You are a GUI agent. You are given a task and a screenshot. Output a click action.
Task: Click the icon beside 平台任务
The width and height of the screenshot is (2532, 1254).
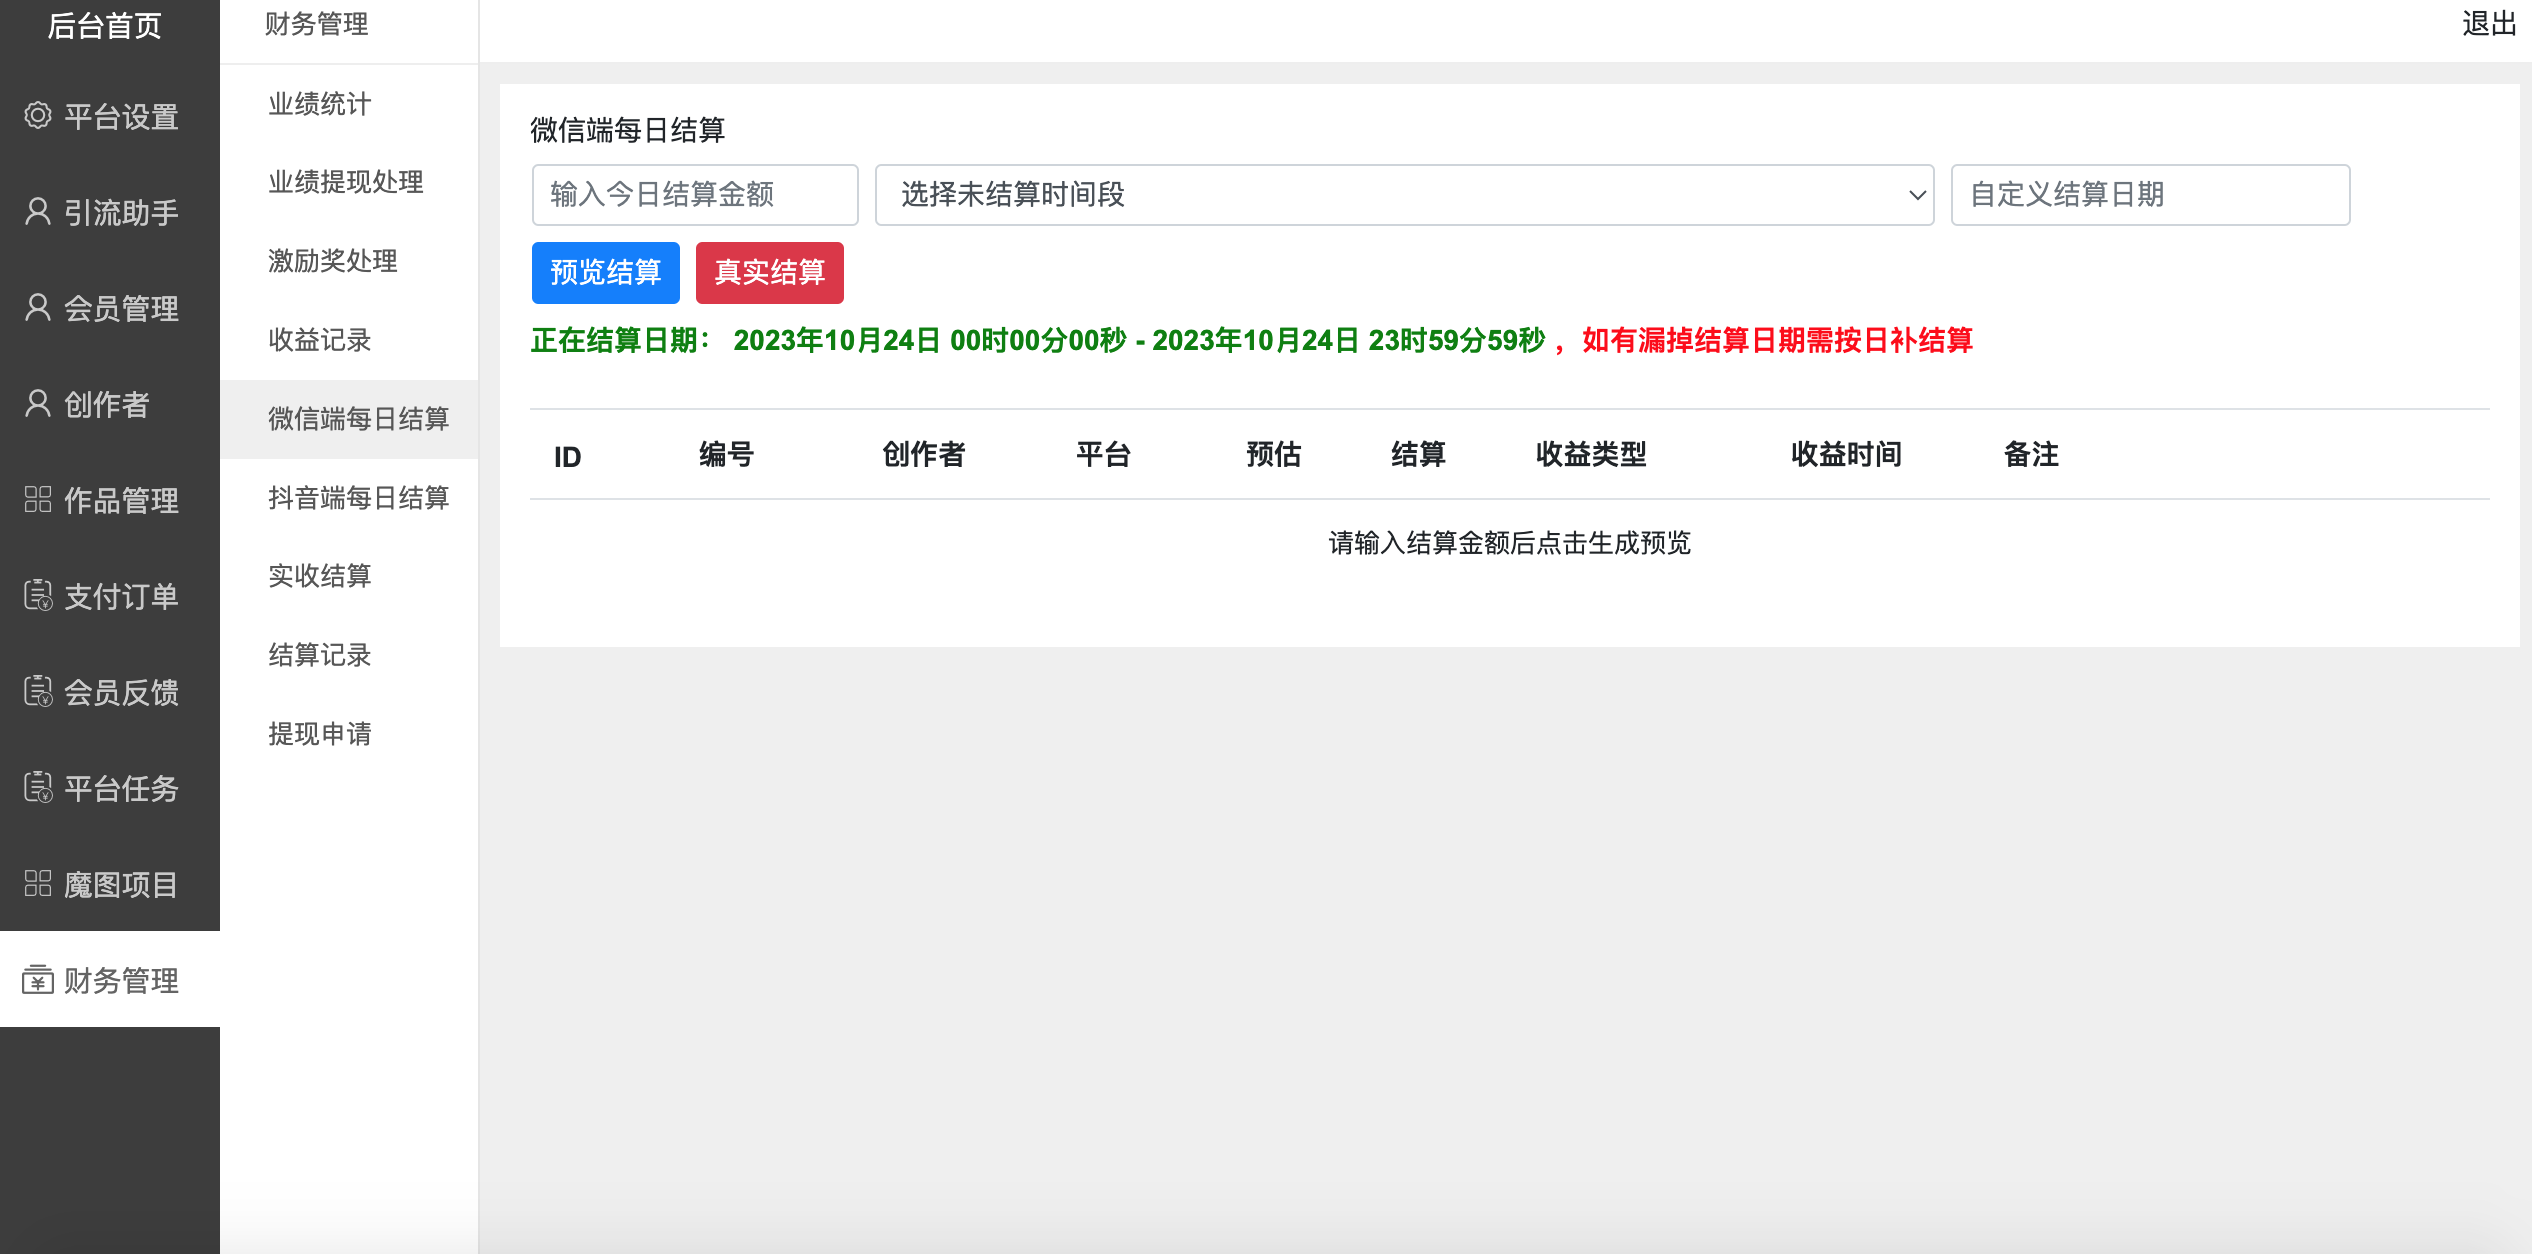(x=38, y=788)
